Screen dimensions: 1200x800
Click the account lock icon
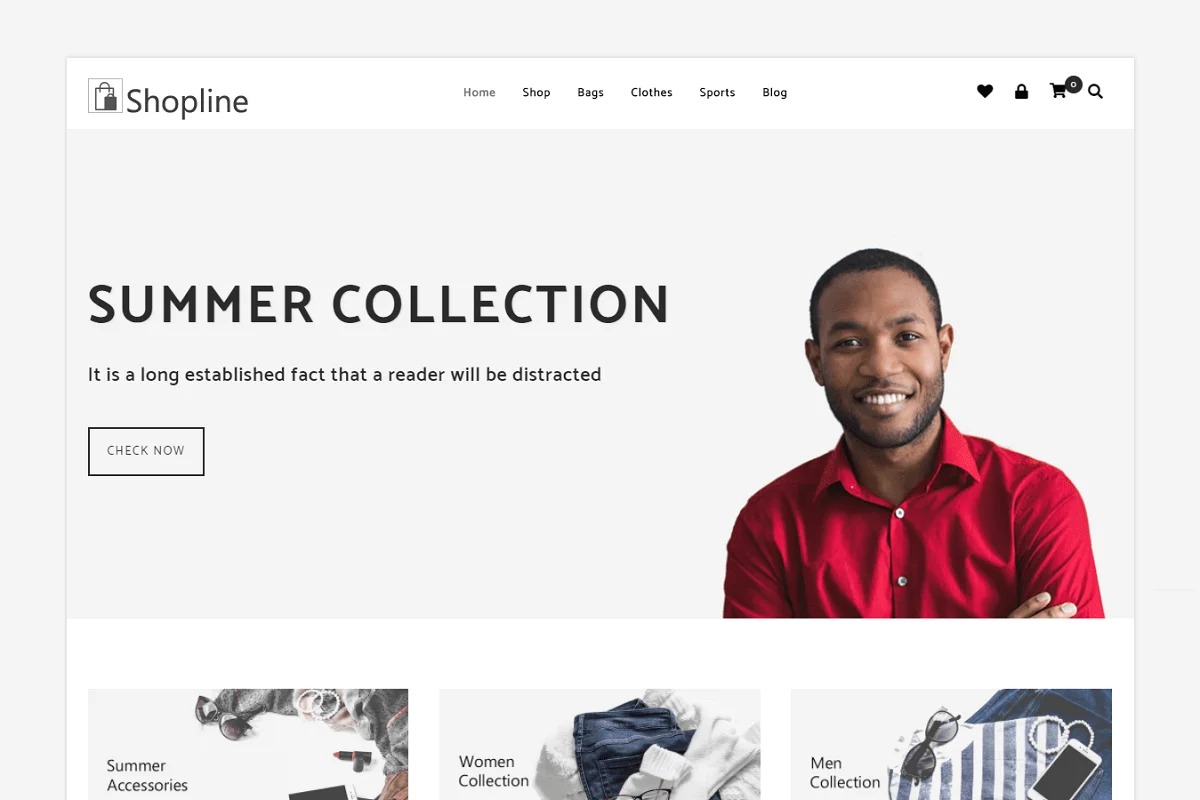click(x=1021, y=91)
